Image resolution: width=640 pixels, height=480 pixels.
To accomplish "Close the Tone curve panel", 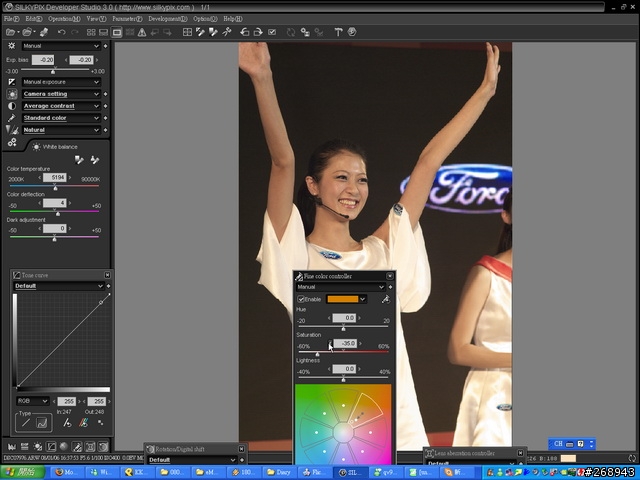I will 107,275.
